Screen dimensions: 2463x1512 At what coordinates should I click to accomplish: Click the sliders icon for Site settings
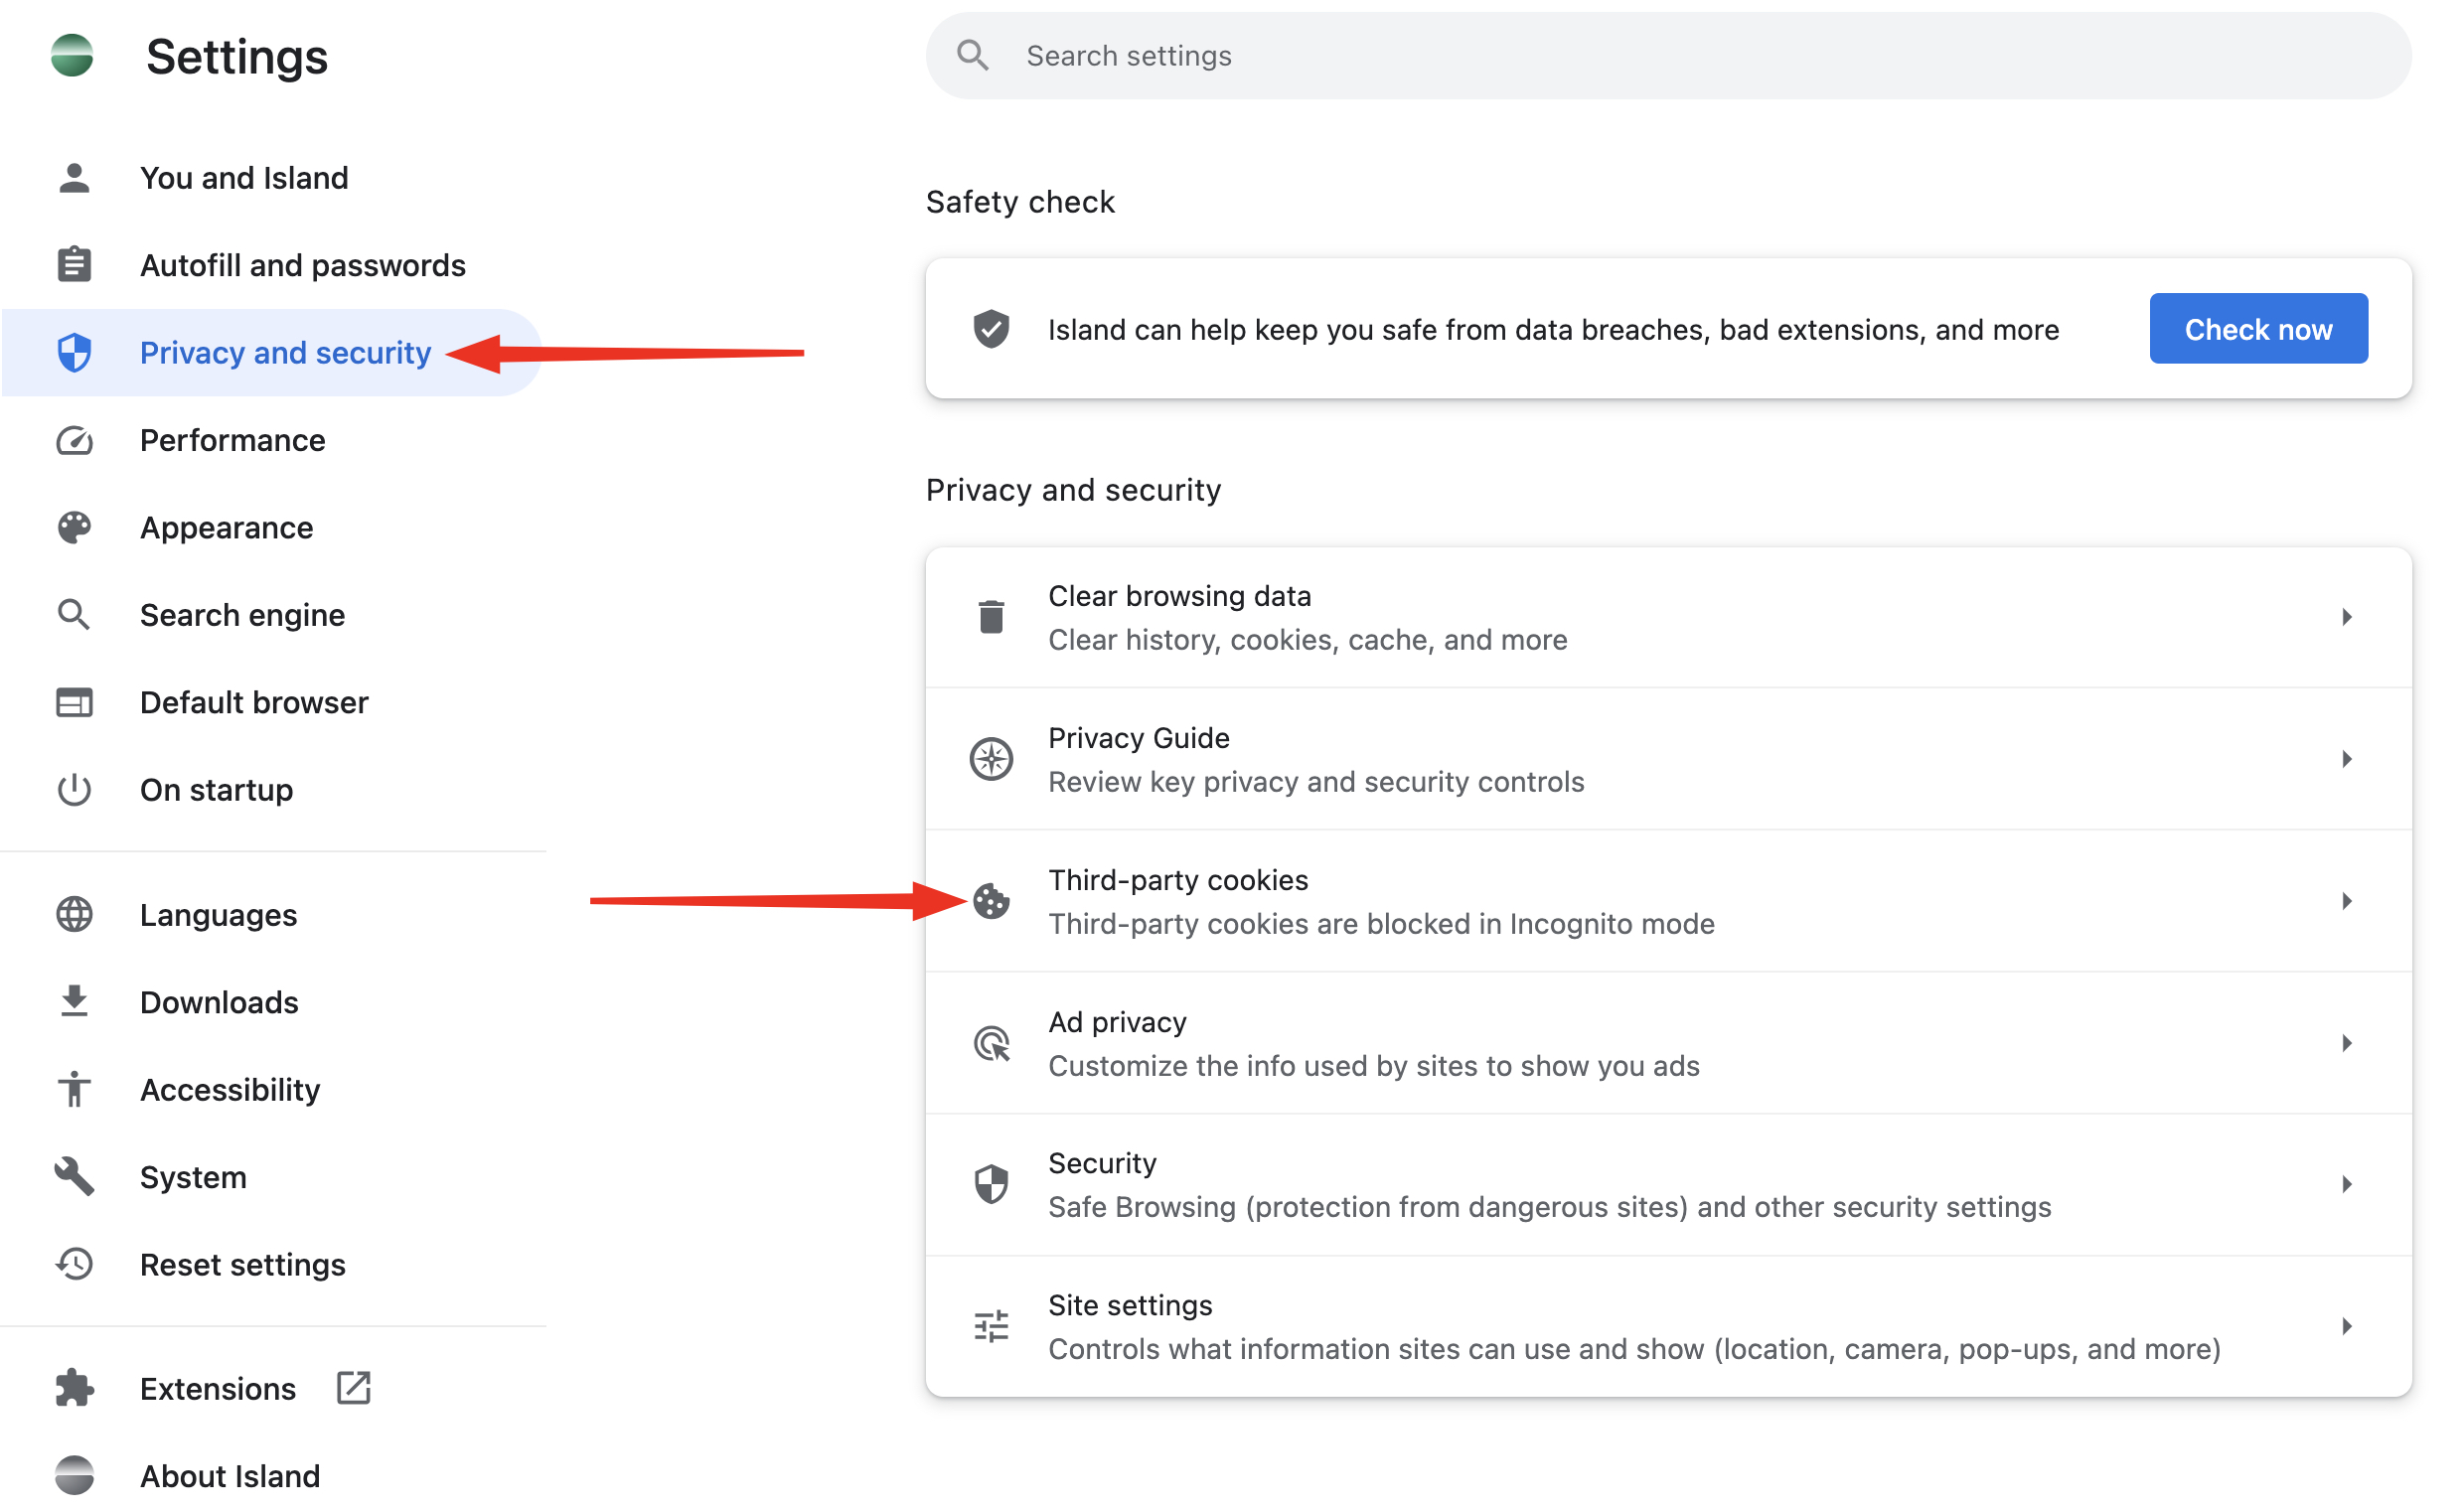point(991,1326)
